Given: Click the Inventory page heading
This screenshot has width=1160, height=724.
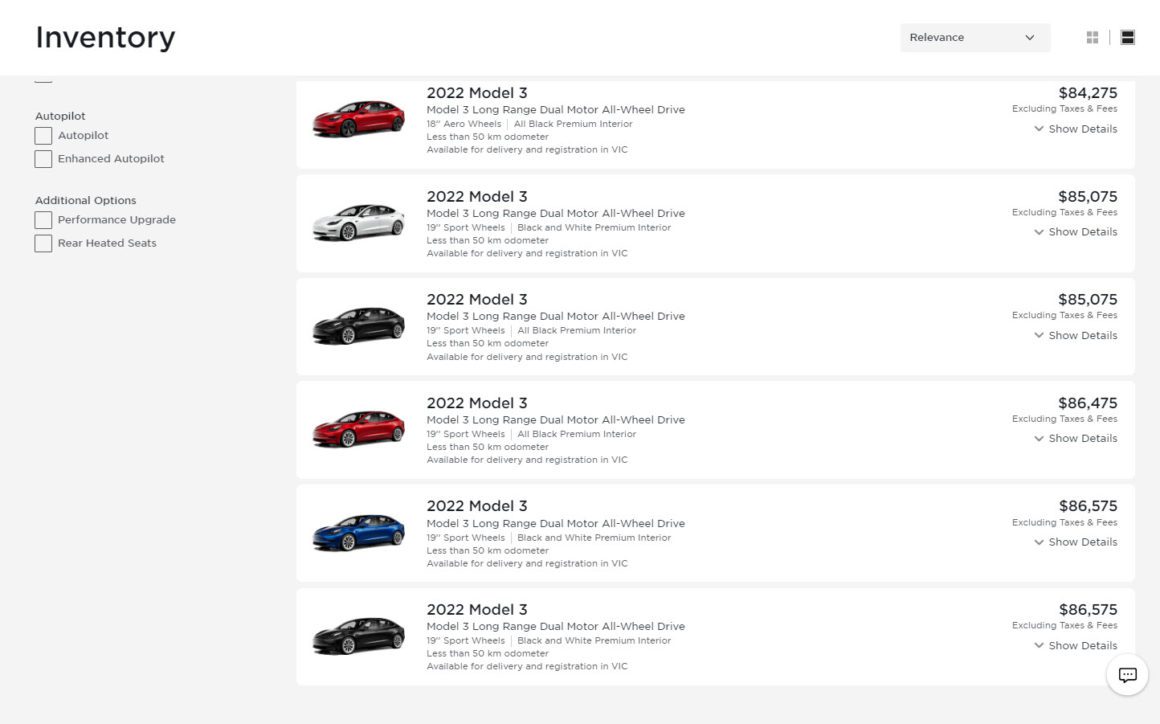Looking at the screenshot, I should pyautogui.click(x=106, y=37).
